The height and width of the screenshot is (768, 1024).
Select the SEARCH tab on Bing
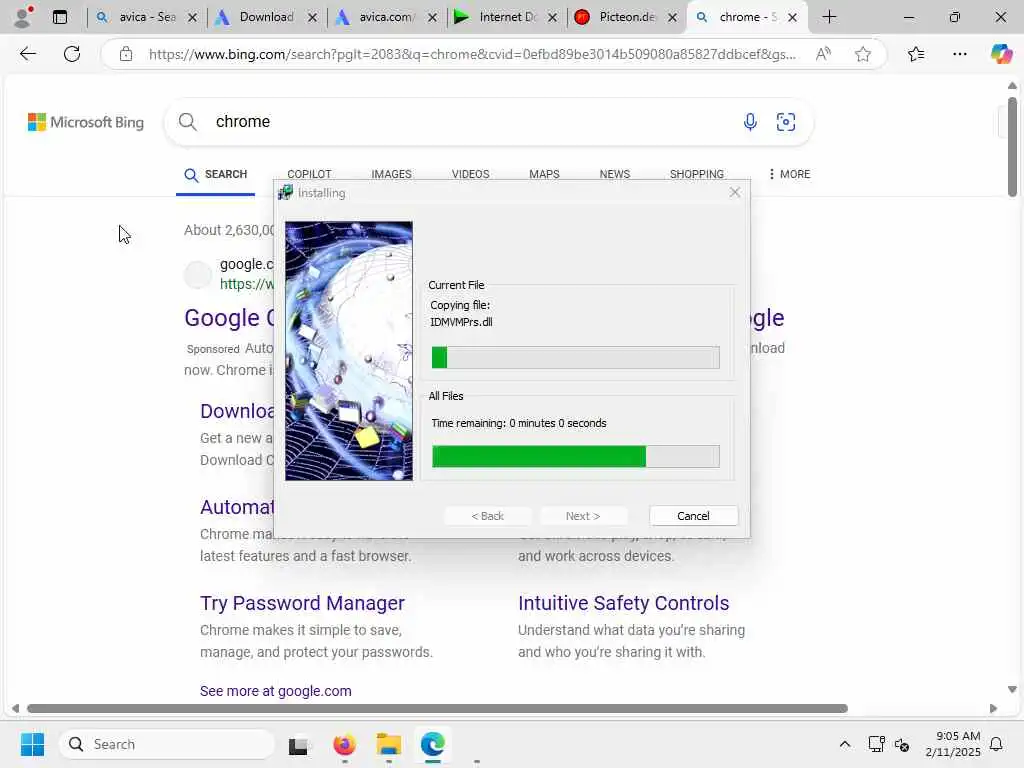click(x=216, y=174)
